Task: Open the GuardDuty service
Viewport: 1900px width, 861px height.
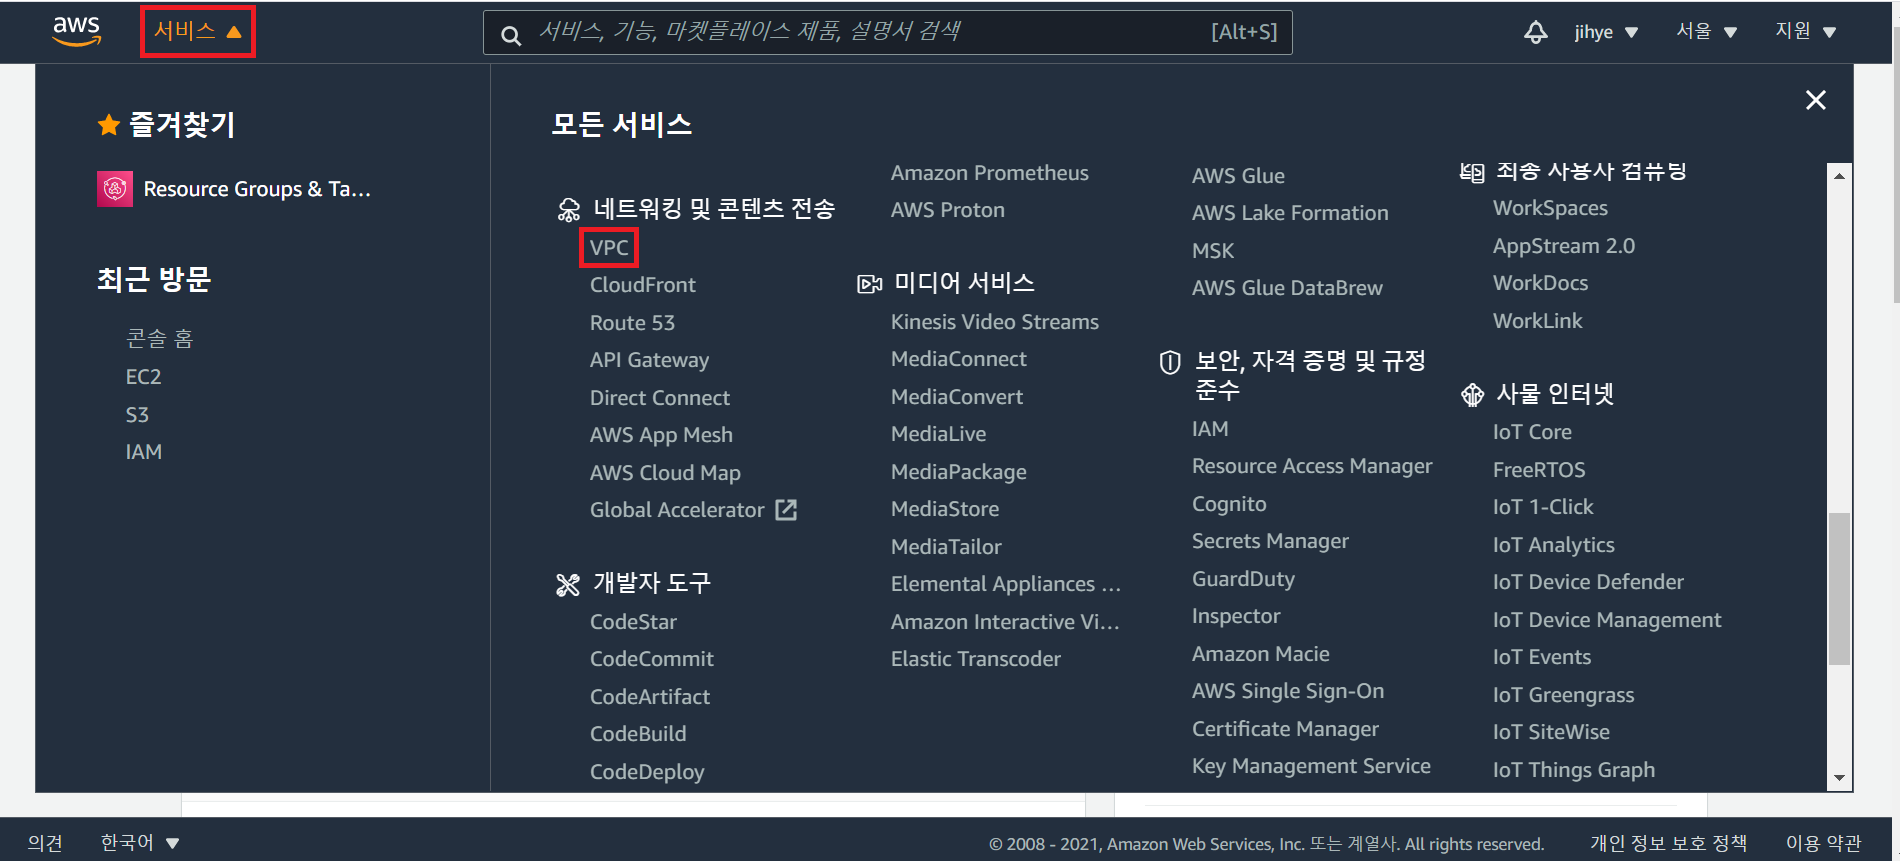Action: [x=1243, y=579]
